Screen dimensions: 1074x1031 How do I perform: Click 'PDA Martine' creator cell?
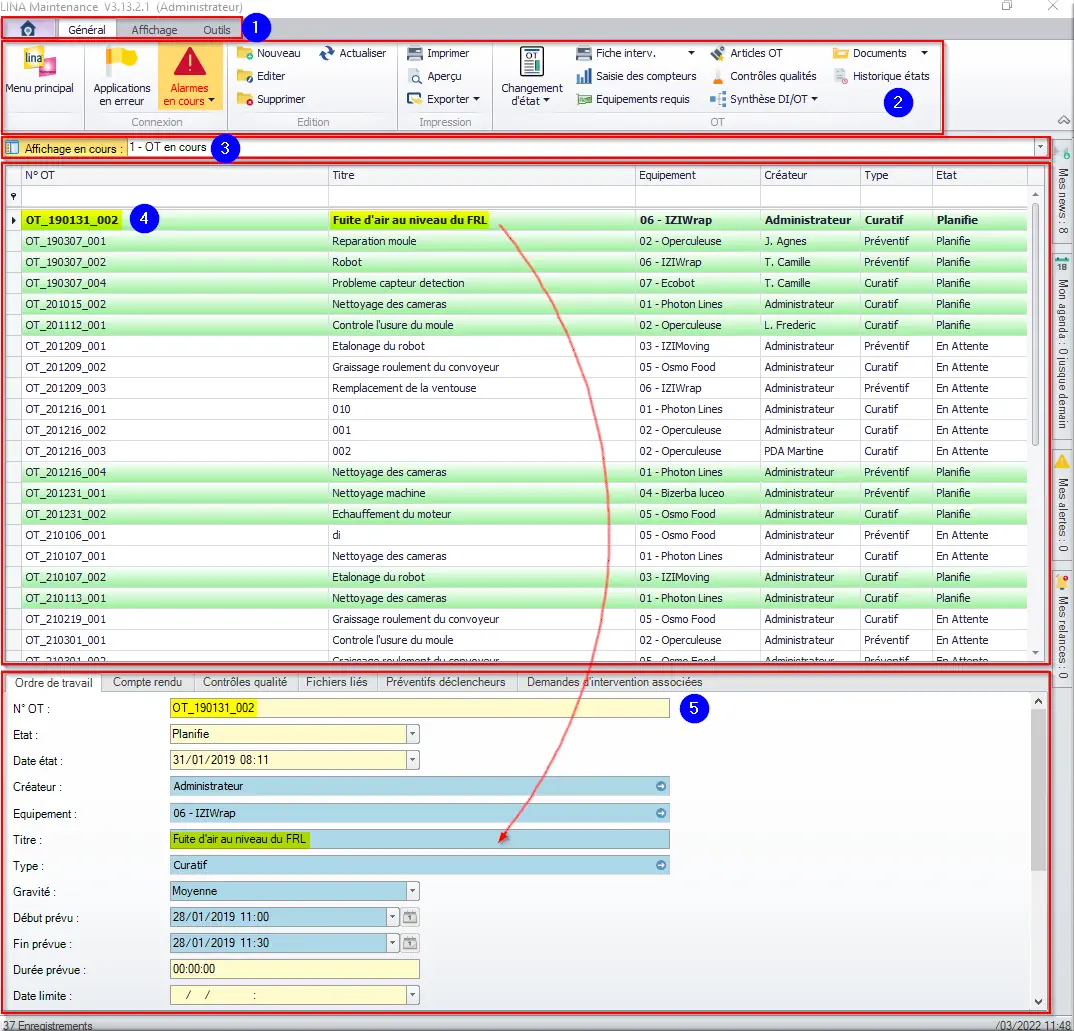coord(810,451)
